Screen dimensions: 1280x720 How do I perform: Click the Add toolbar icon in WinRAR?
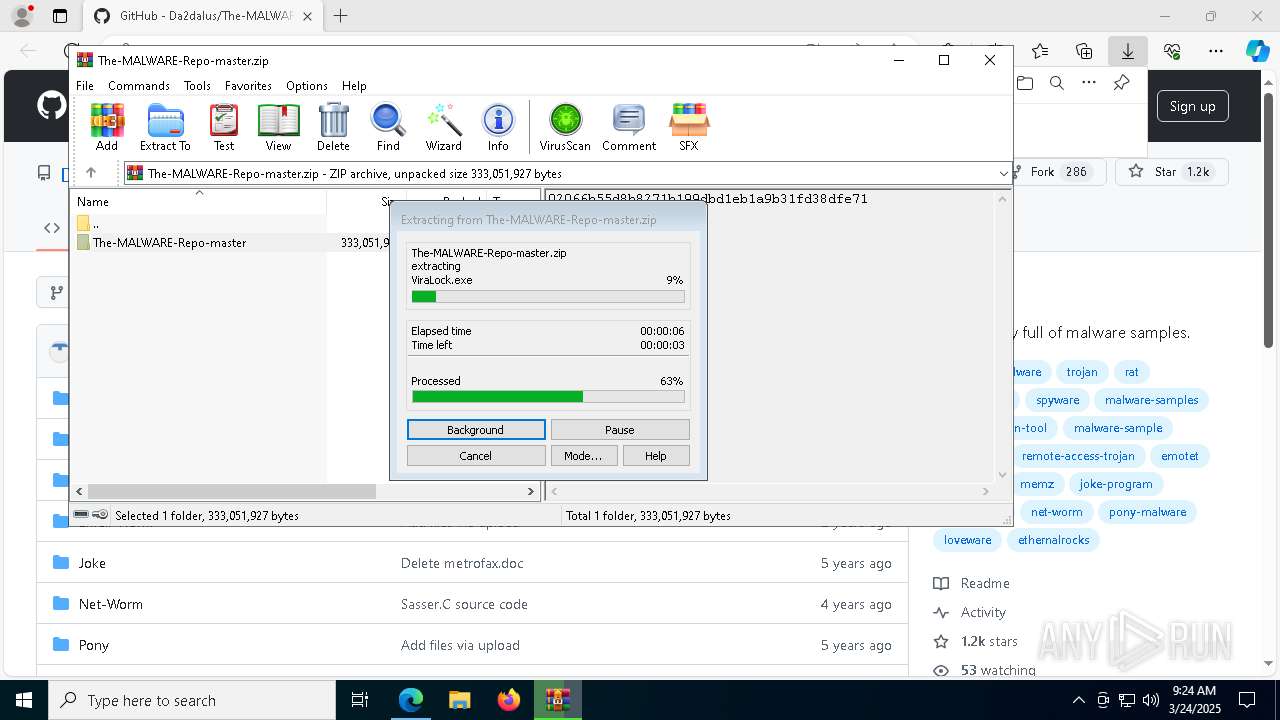point(107,127)
